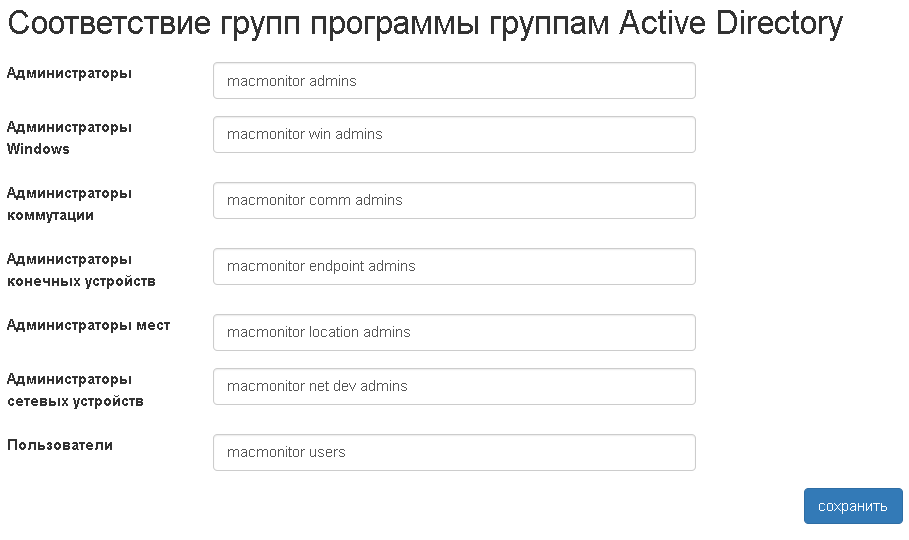Focus the 'macmonitor admins' input field
The width and height of the screenshot is (909, 540).
(454, 81)
